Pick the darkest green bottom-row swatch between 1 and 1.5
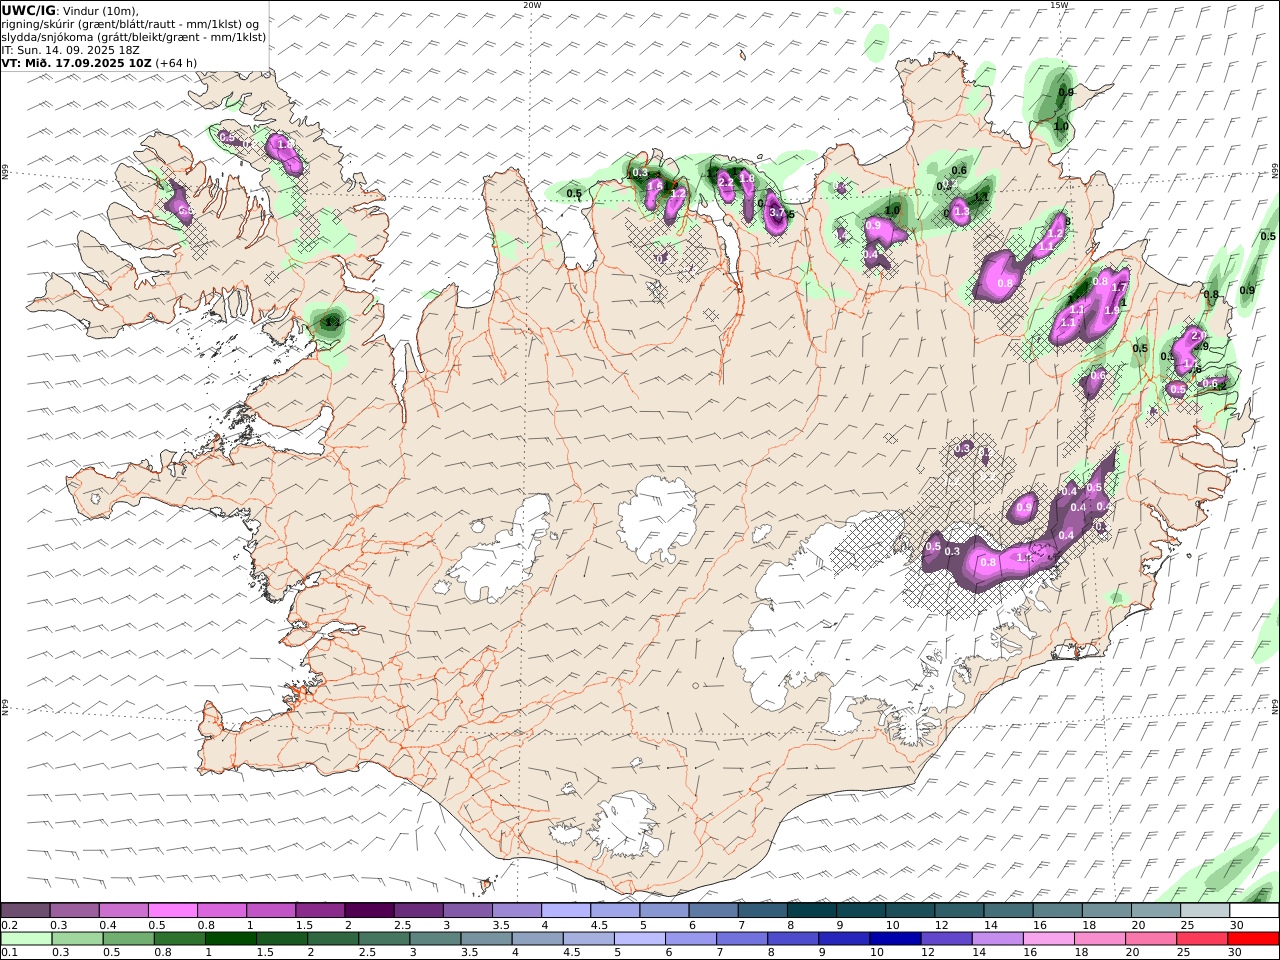Viewport: 1280px width, 960px height. 230,939
